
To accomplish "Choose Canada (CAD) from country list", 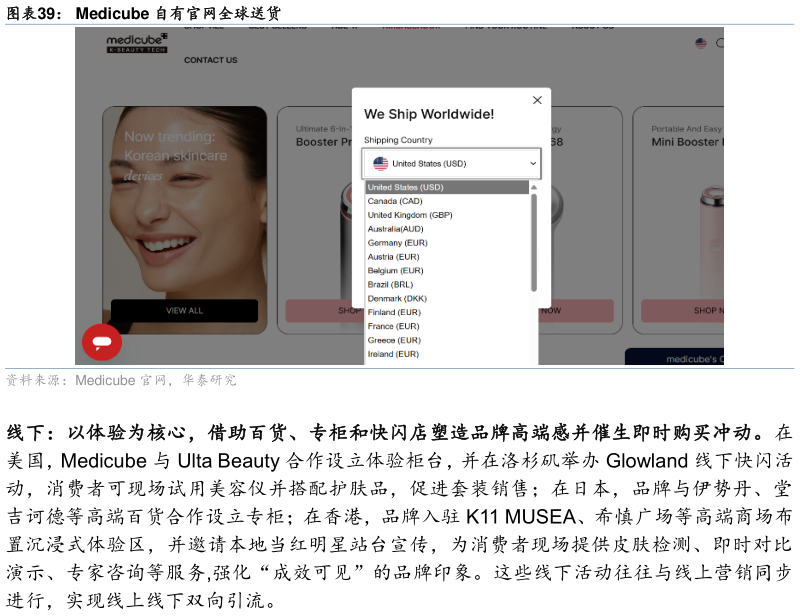I will click(447, 201).
